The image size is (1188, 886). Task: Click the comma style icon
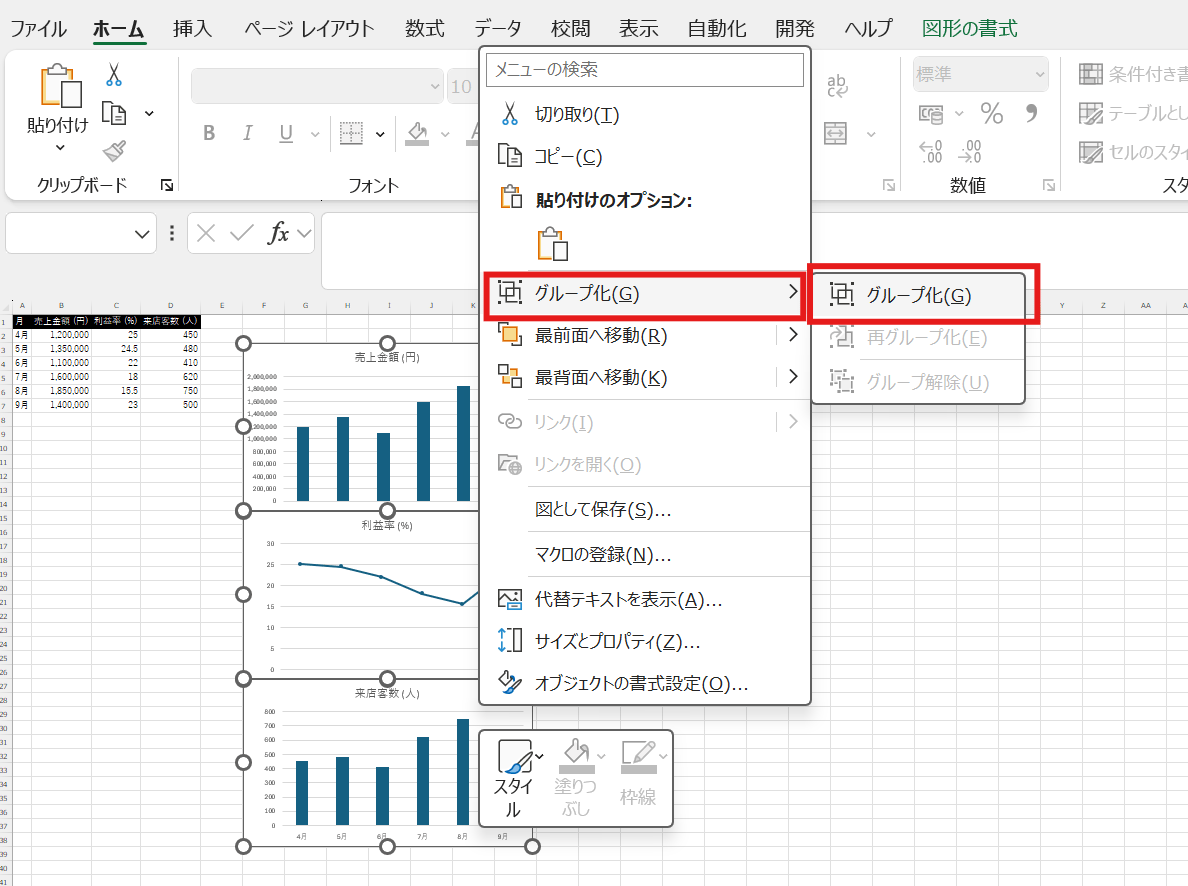(x=1031, y=114)
